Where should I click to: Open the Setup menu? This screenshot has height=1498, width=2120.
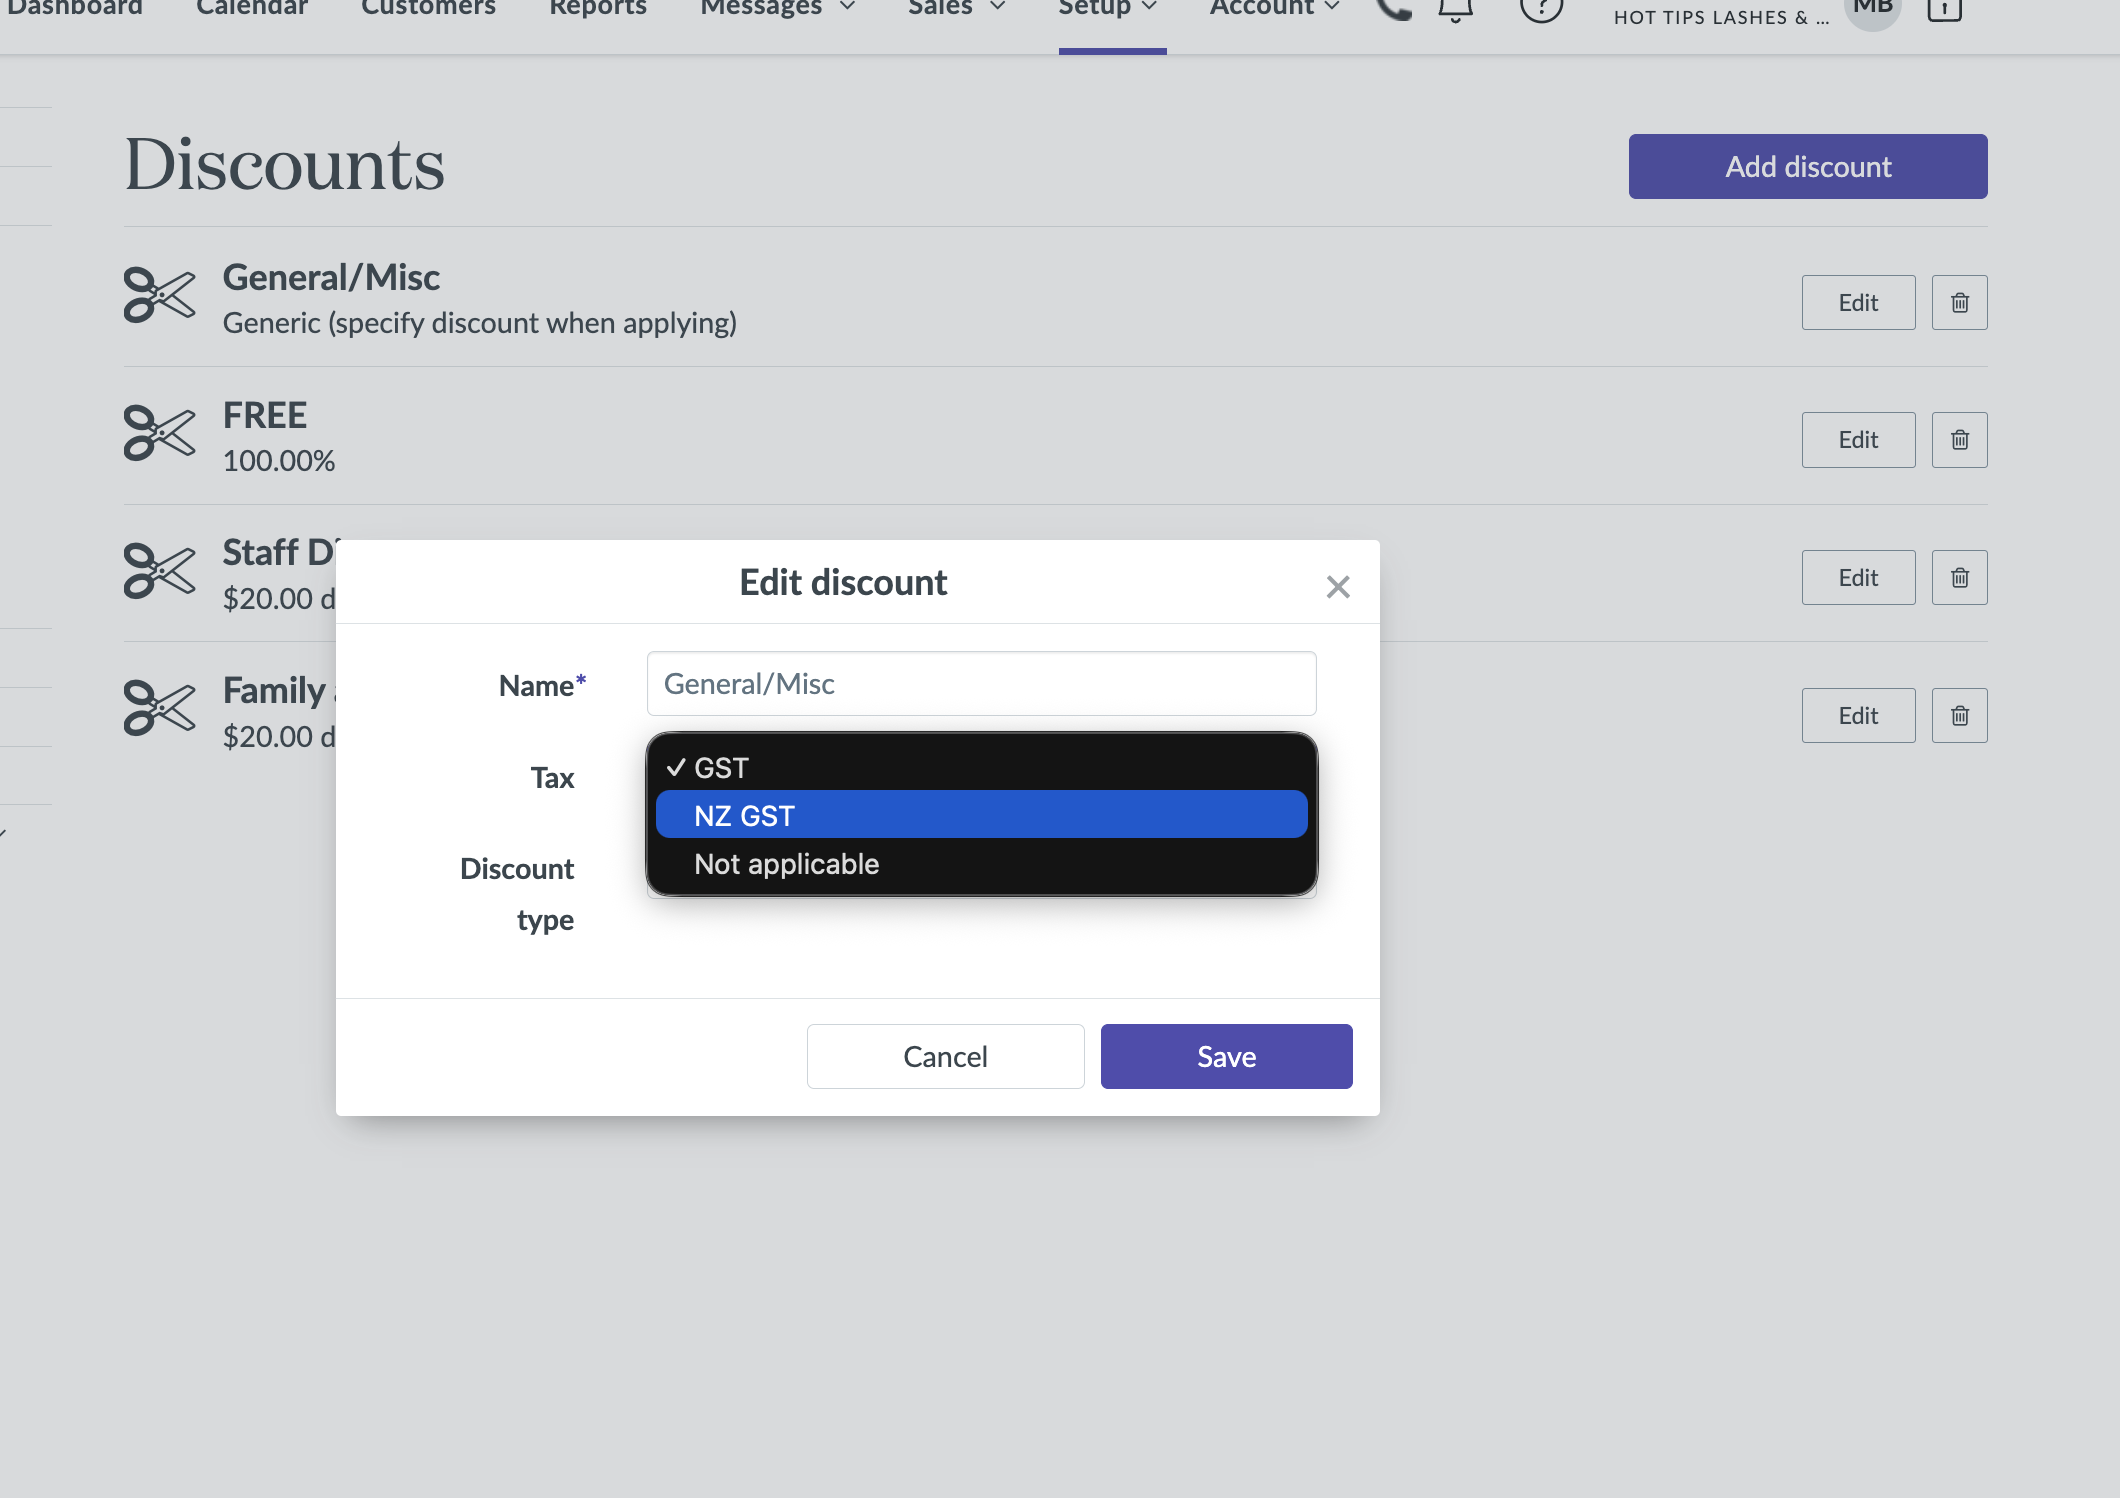[x=1108, y=8]
